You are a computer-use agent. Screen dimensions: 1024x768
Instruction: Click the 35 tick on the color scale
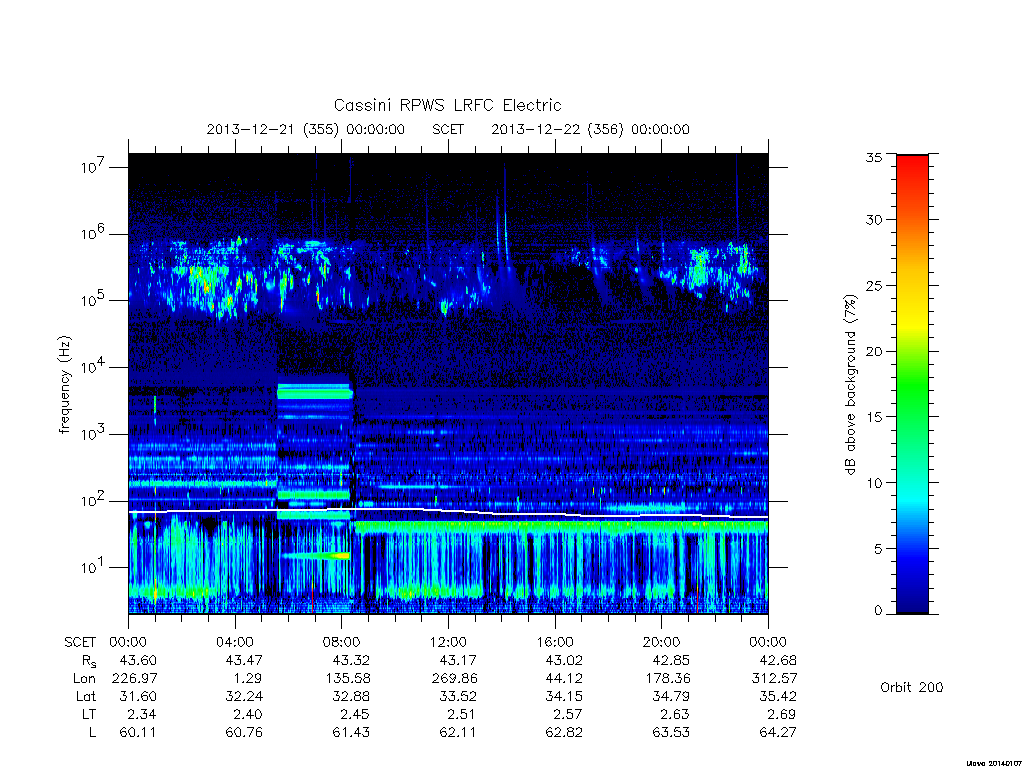[x=873, y=157]
